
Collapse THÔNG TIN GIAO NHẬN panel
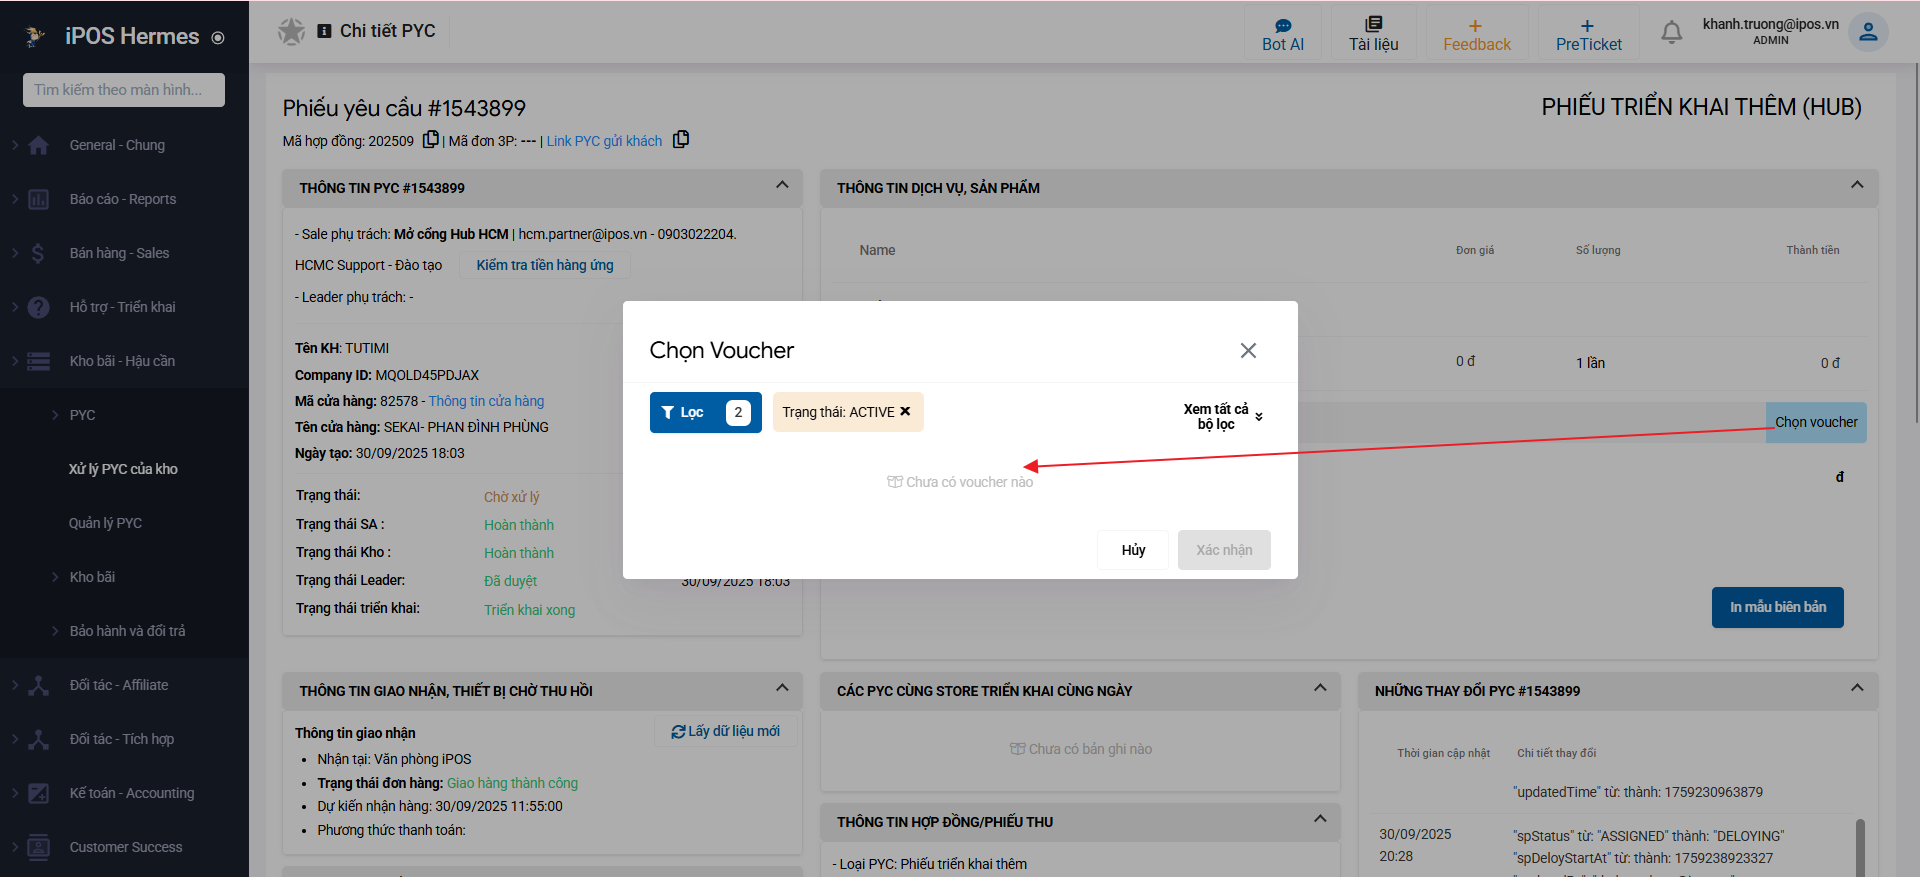pos(782,688)
